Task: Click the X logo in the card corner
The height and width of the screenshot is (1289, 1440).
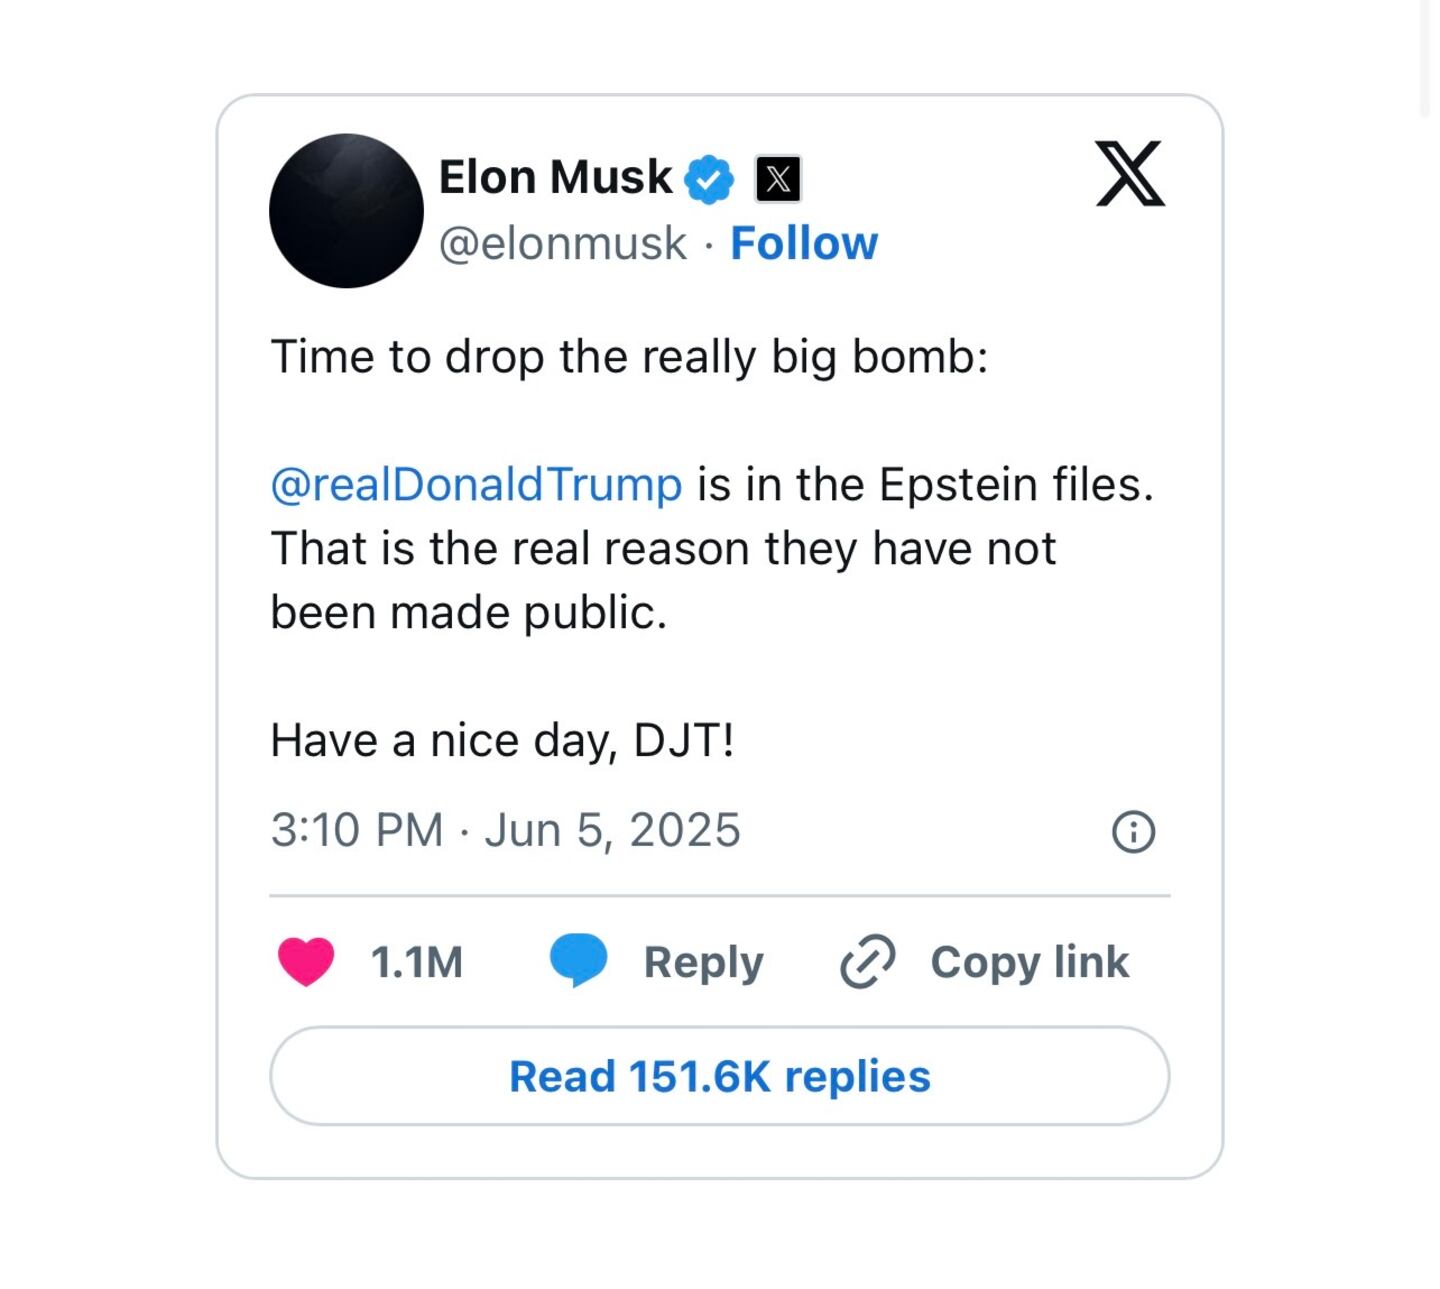Action: click(x=1130, y=174)
